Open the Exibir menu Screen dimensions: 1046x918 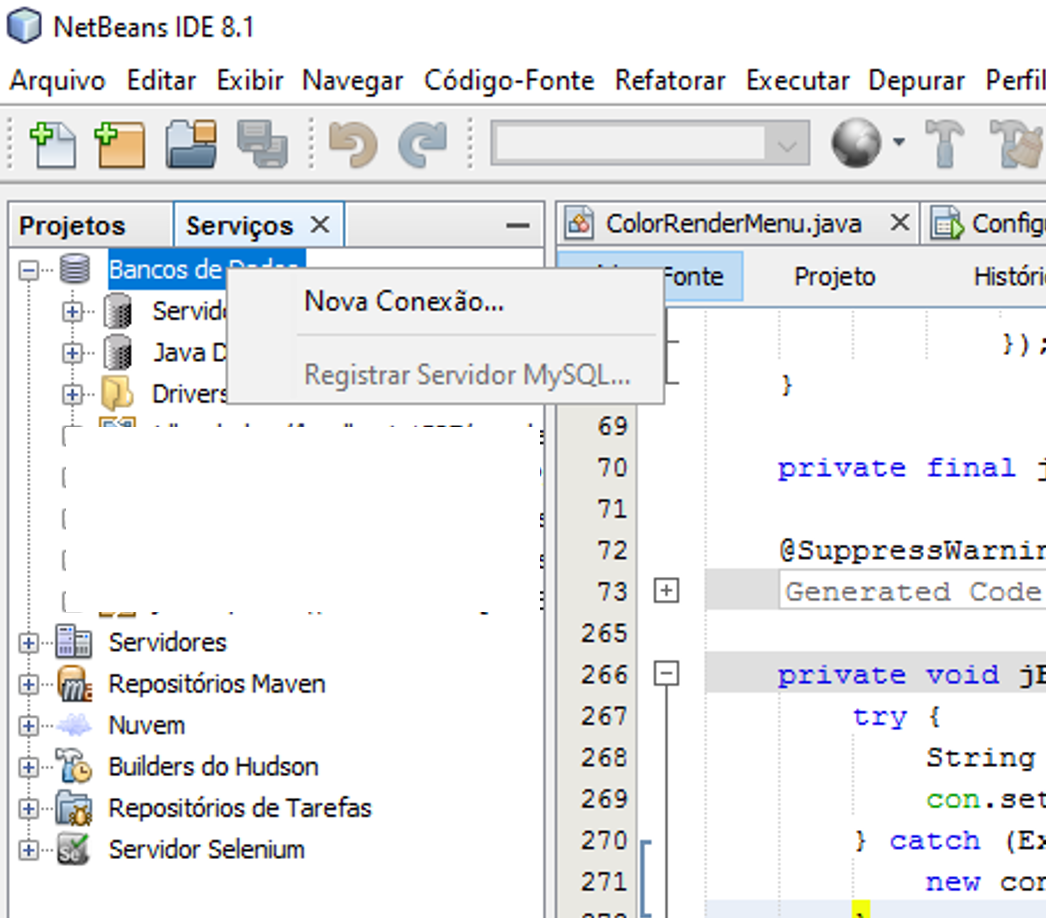pos(250,81)
